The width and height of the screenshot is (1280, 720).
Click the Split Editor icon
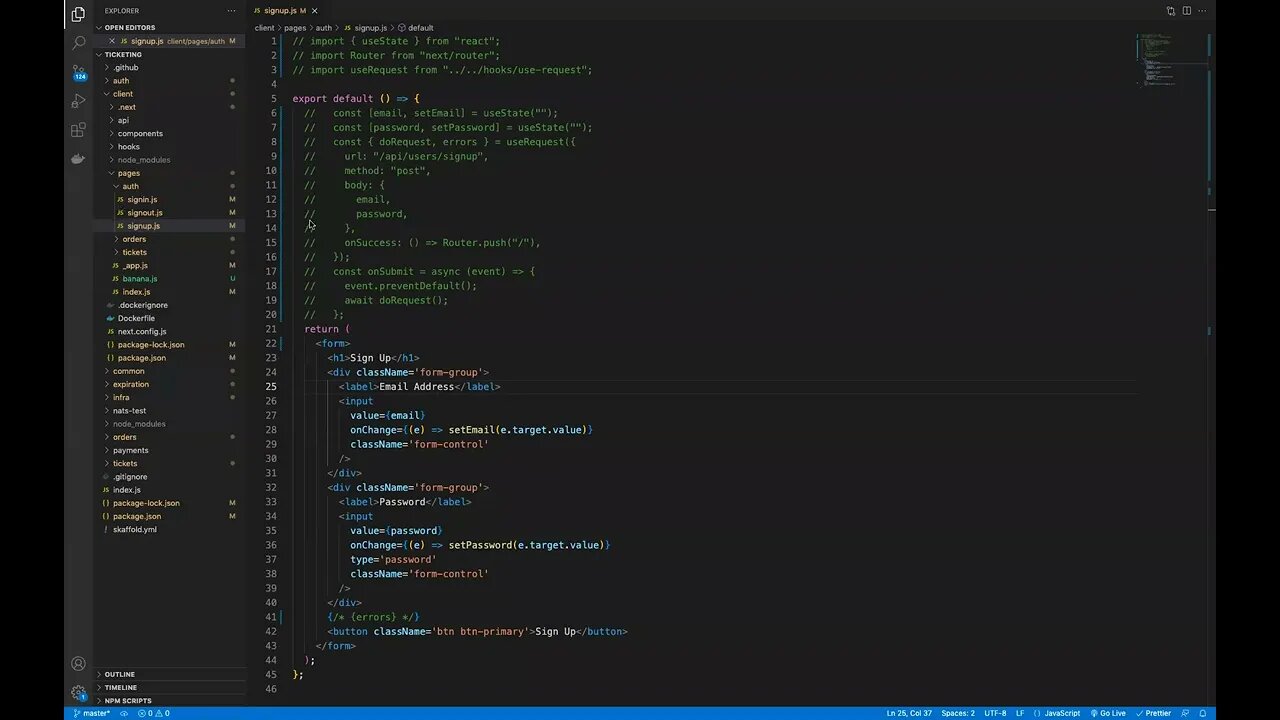click(1187, 11)
